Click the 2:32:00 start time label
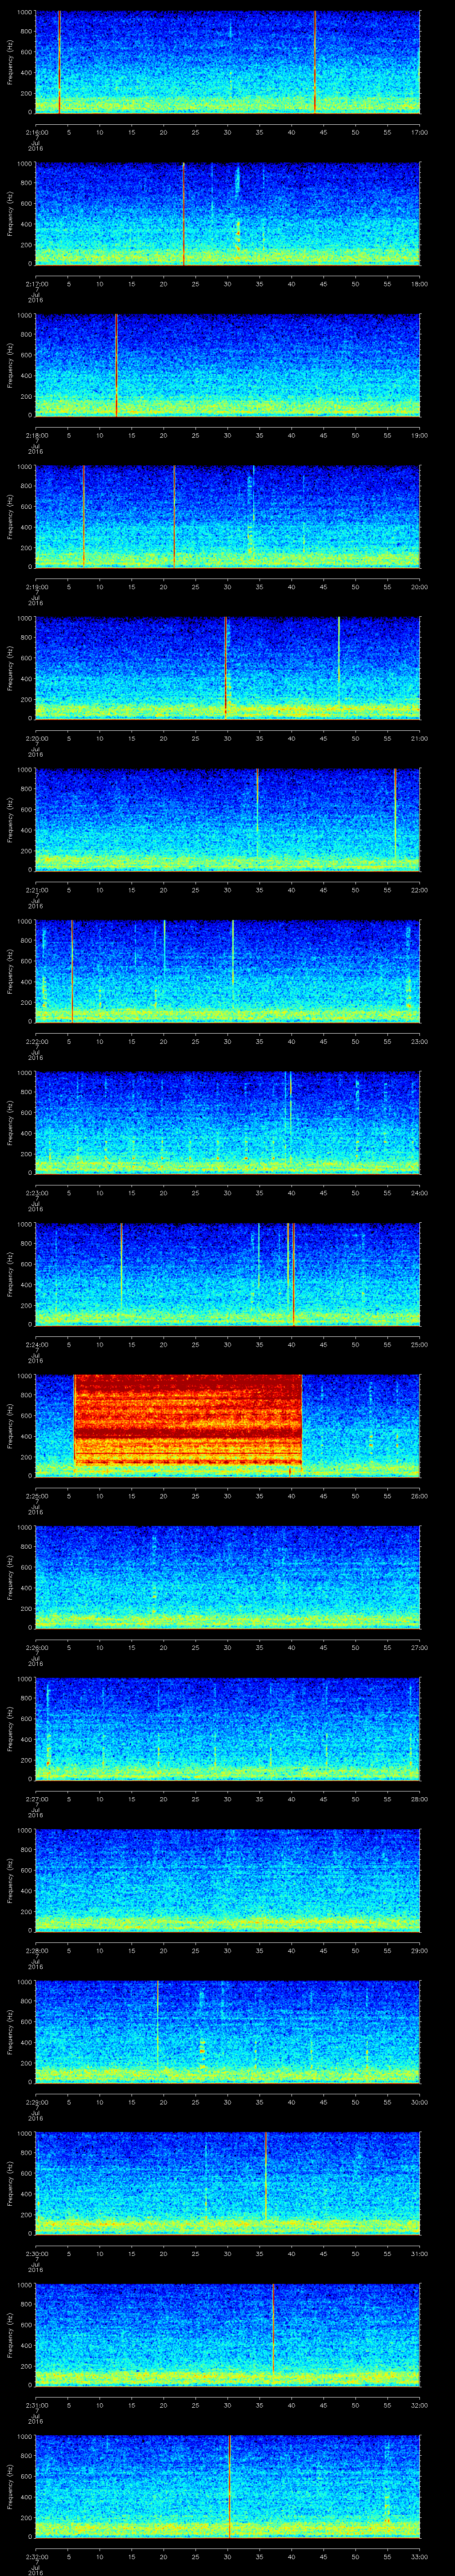 point(36,2557)
